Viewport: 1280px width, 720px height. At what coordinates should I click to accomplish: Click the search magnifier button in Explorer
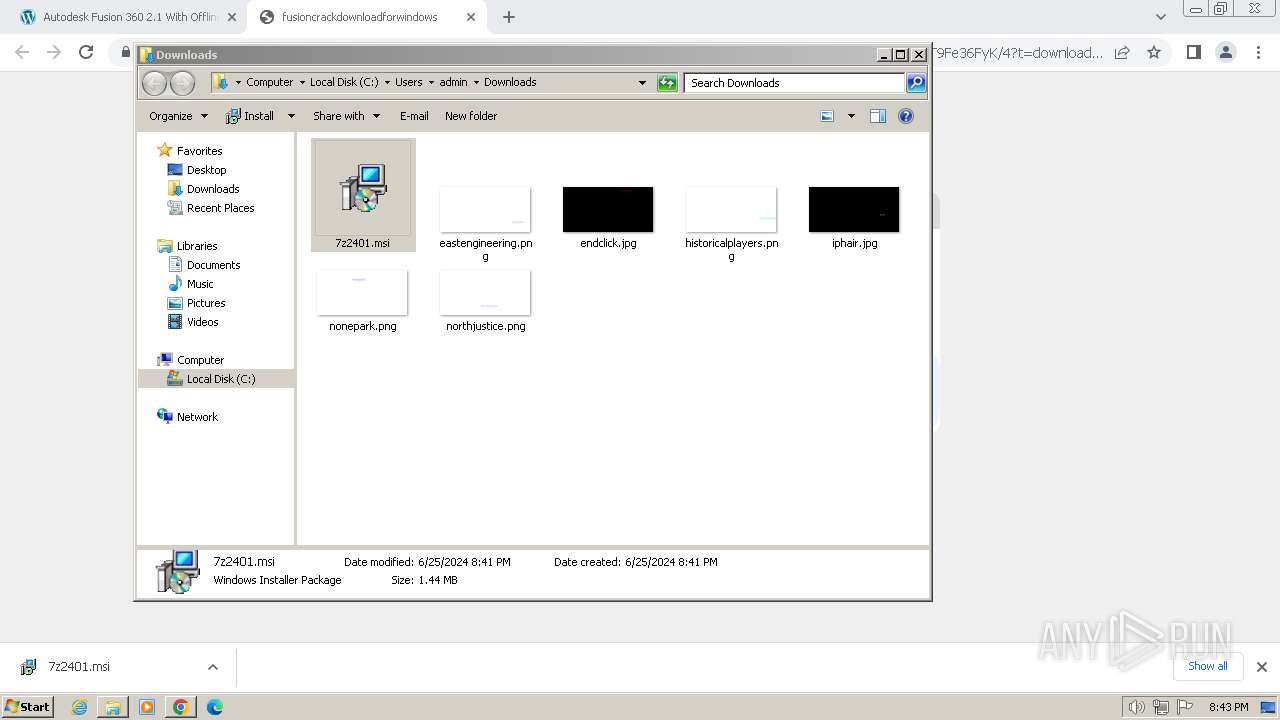916,83
